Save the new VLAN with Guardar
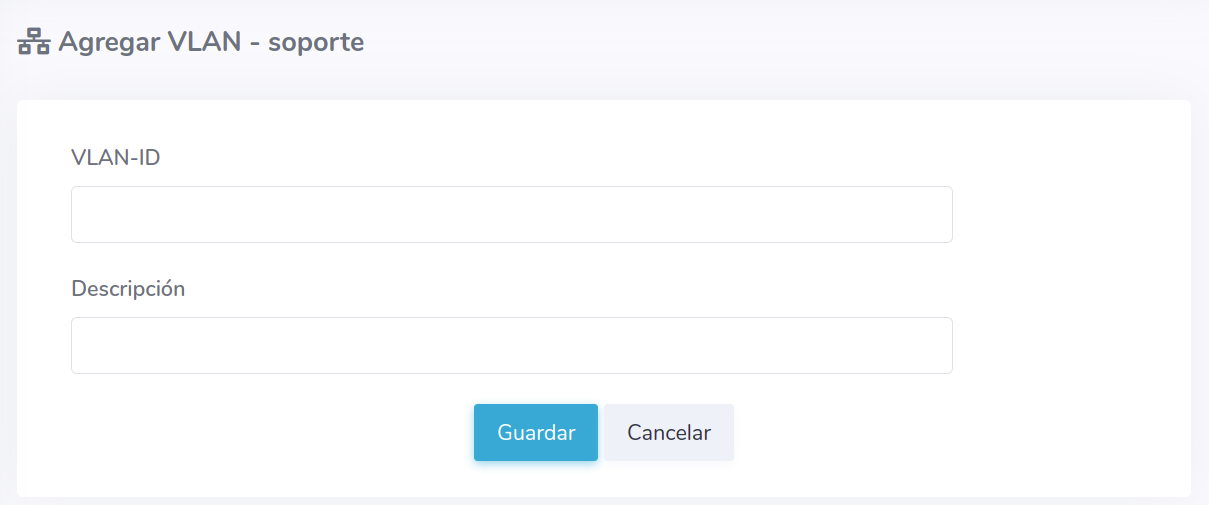The width and height of the screenshot is (1209, 505). tap(536, 433)
